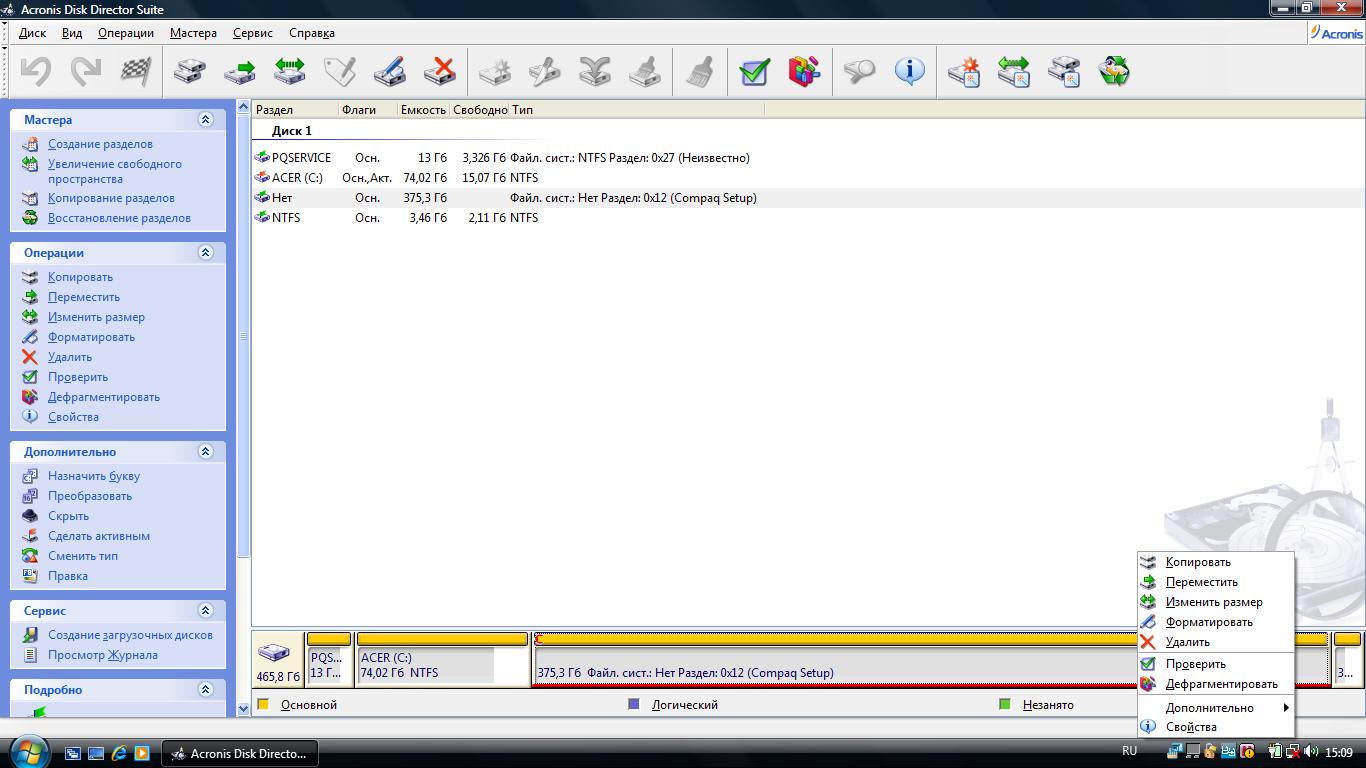Screen dimensions: 1366x768
Task: Sort by Раздел column header
Action: (295, 110)
